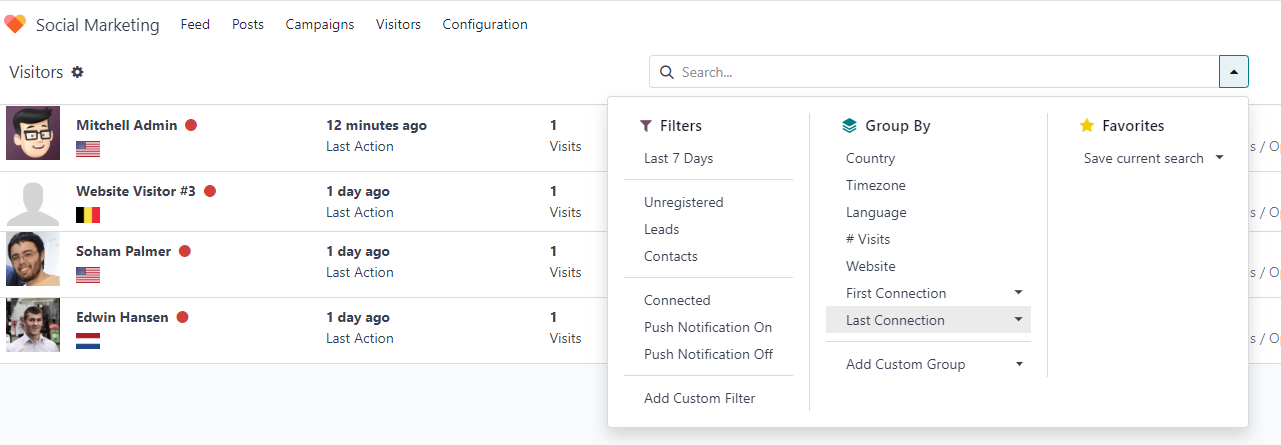1281x445 pixels.
Task: Enable the Push Notification On filter
Action: [708, 327]
